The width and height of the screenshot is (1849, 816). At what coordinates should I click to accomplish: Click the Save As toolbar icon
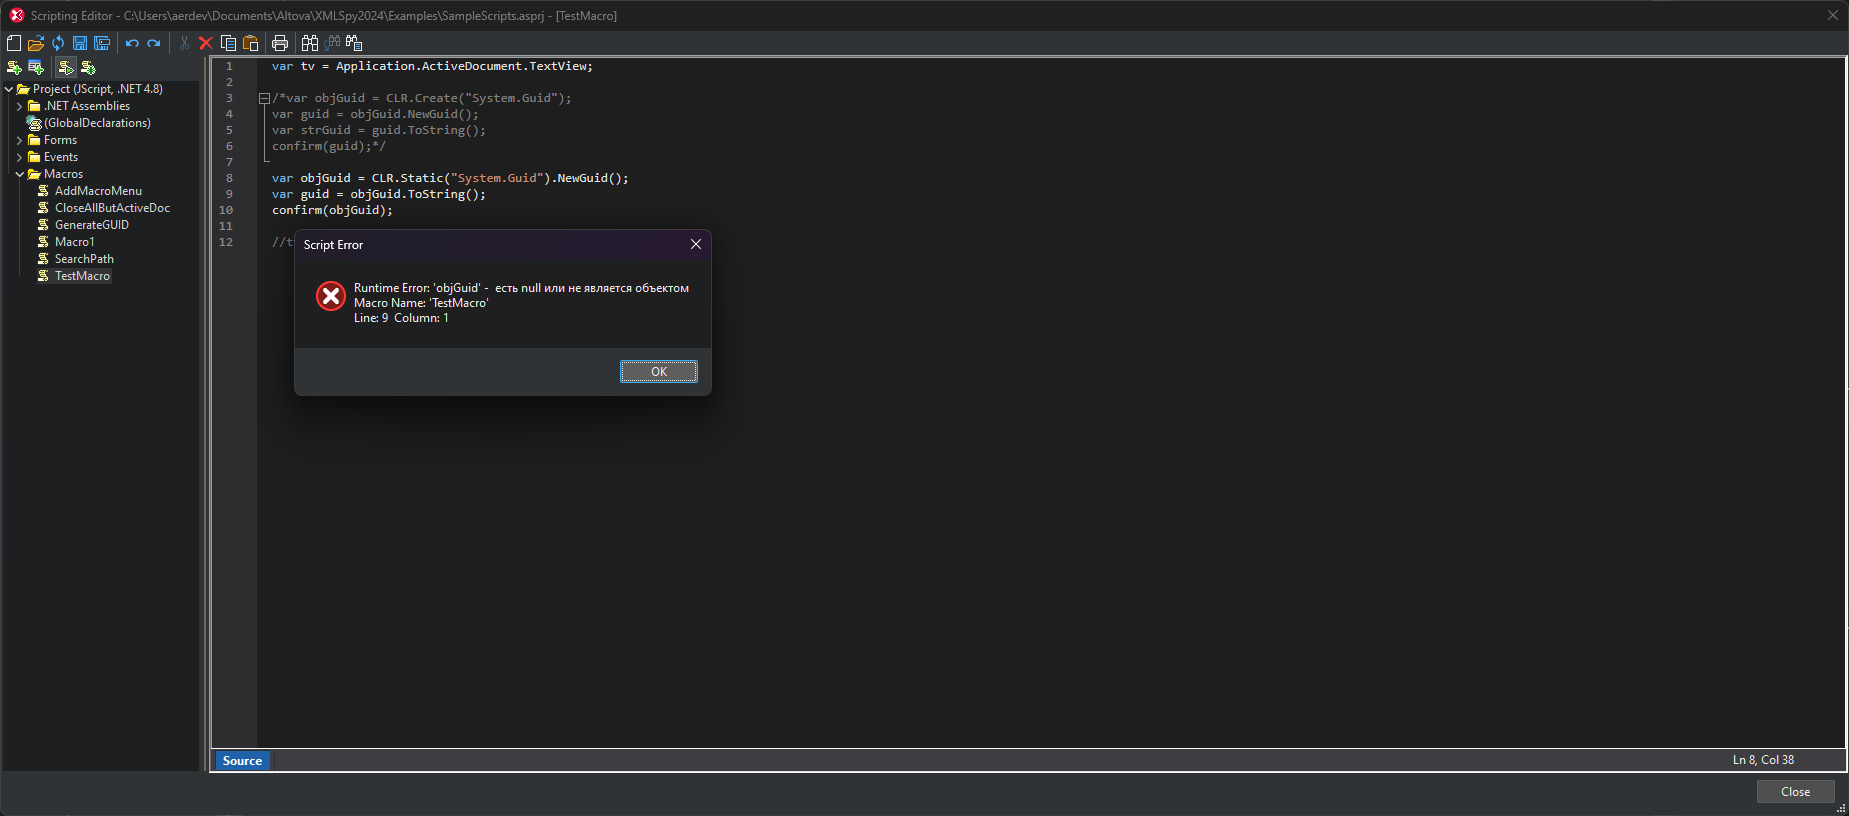pyautogui.click(x=102, y=43)
